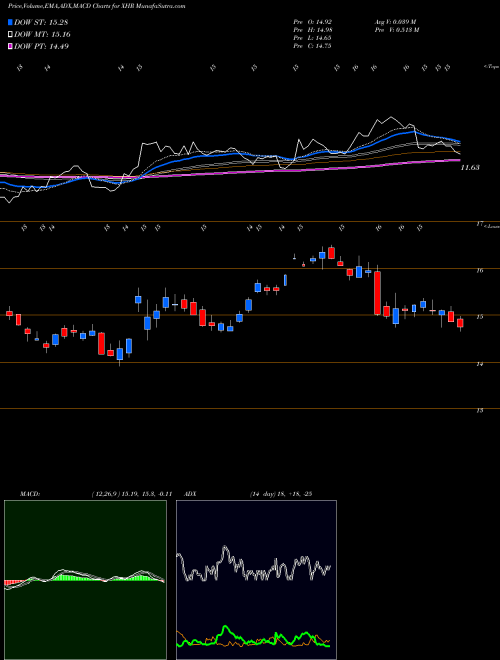This screenshot has width=500, height=660.
Task: Open the green MACD indicator chart
Action: click(x=85, y=580)
